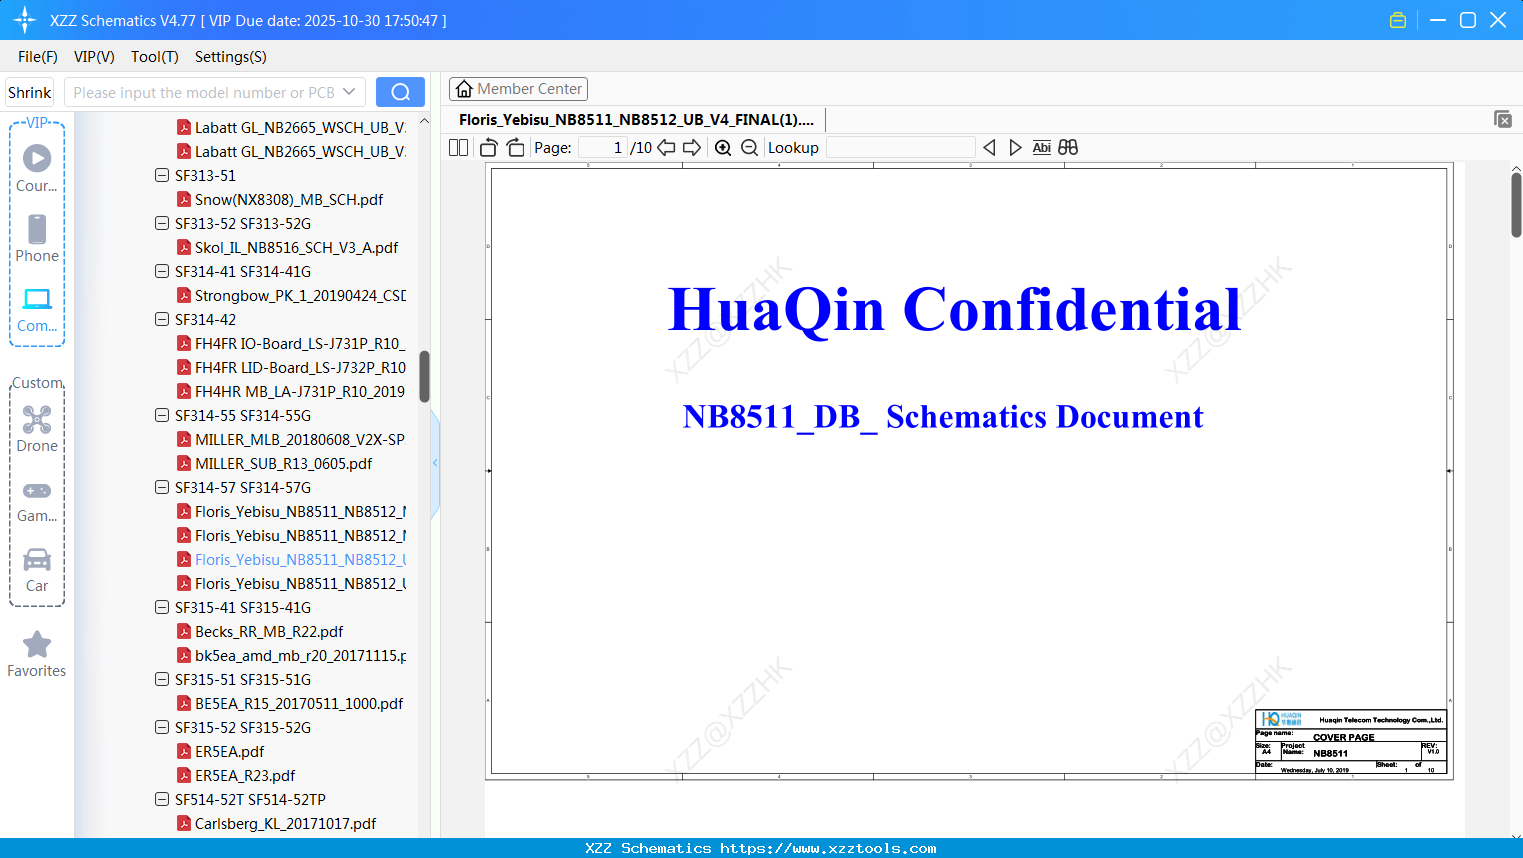Select the Floris_Yebisu_NB8511 document tab

tap(637, 120)
